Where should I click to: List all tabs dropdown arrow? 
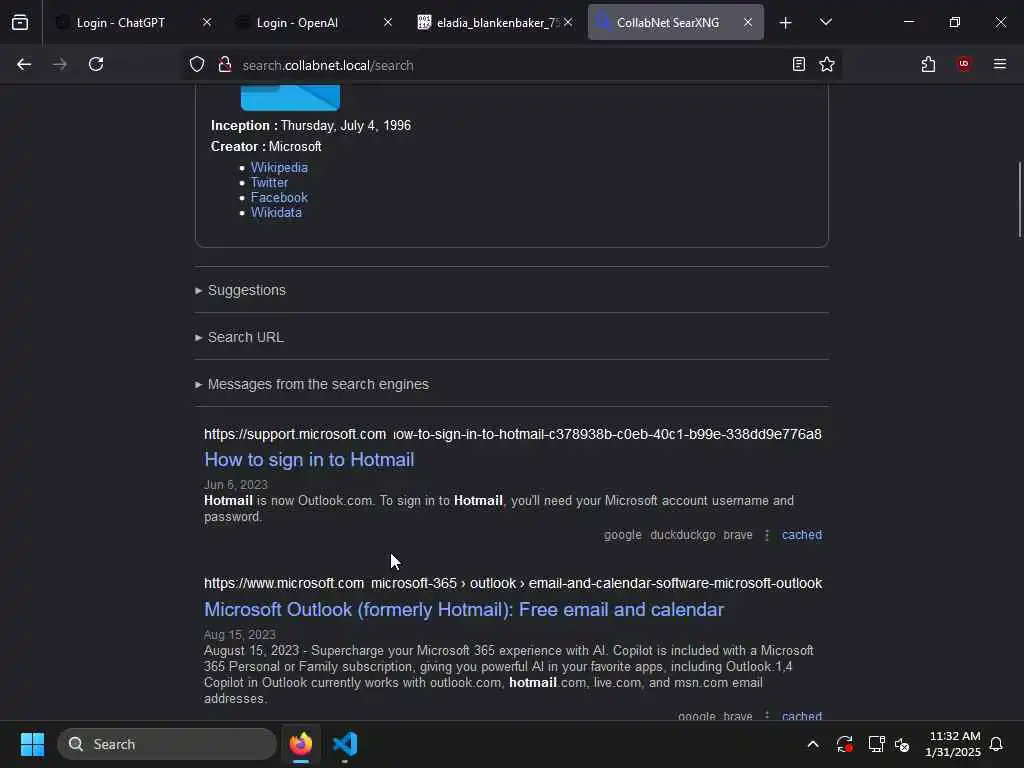[825, 22]
